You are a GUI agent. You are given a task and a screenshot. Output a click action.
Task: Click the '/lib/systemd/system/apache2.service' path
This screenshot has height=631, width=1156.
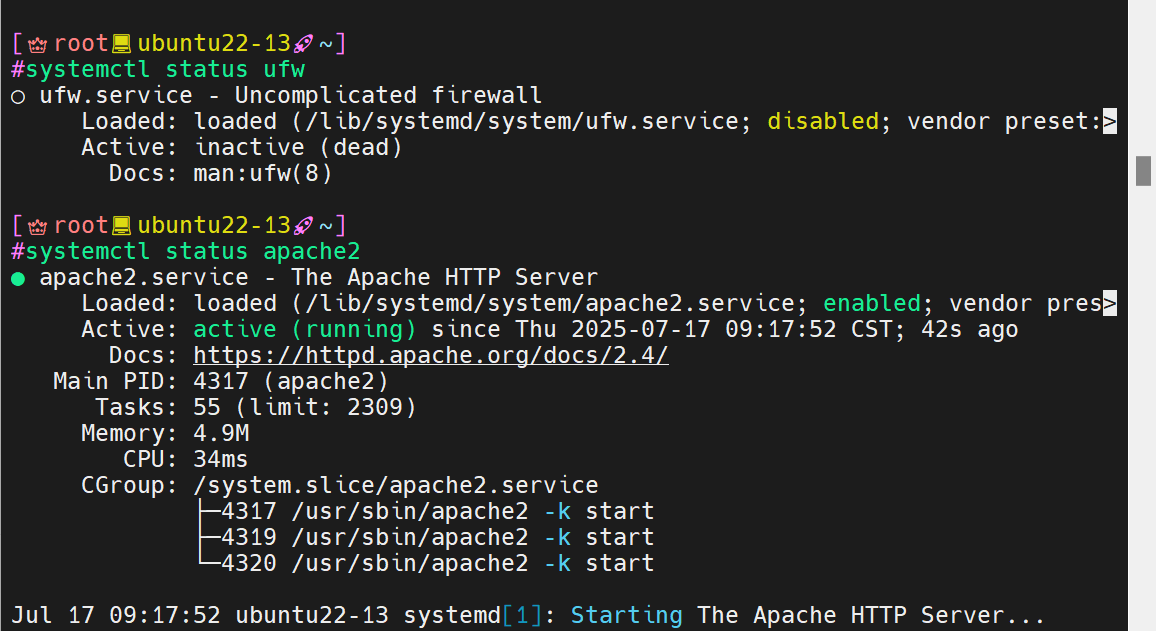[549, 303]
